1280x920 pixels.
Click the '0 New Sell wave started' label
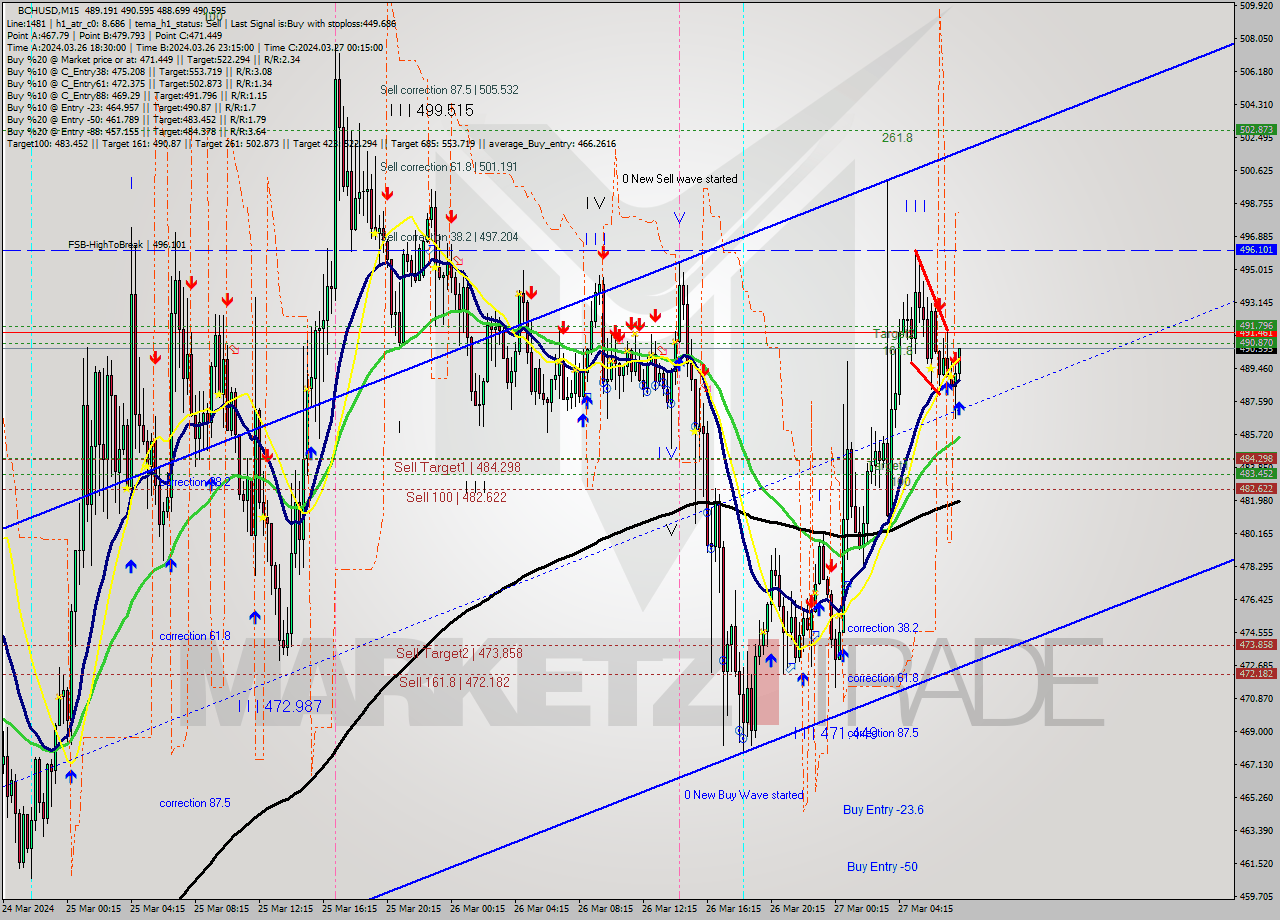click(x=680, y=179)
